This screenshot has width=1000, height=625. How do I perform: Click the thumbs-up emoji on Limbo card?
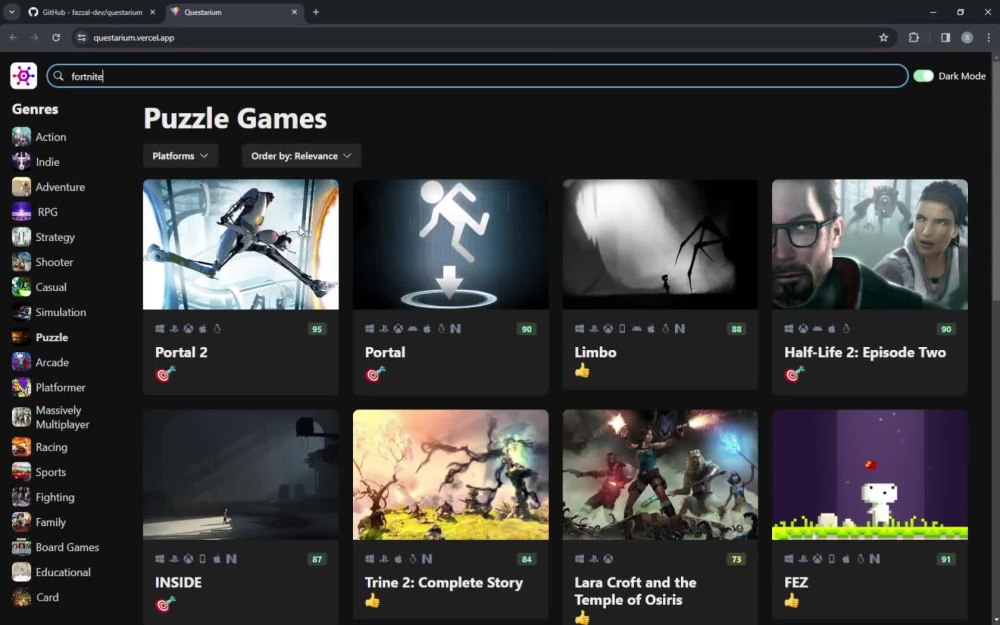click(x=582, y=371)
